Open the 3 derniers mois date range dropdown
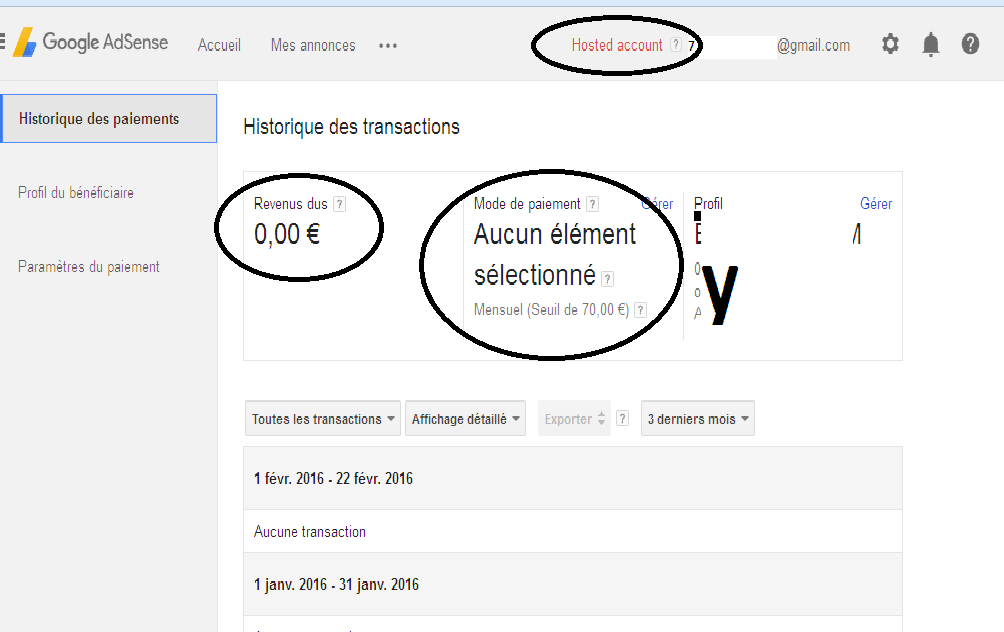1004x632 pixels. click(698, 419)
